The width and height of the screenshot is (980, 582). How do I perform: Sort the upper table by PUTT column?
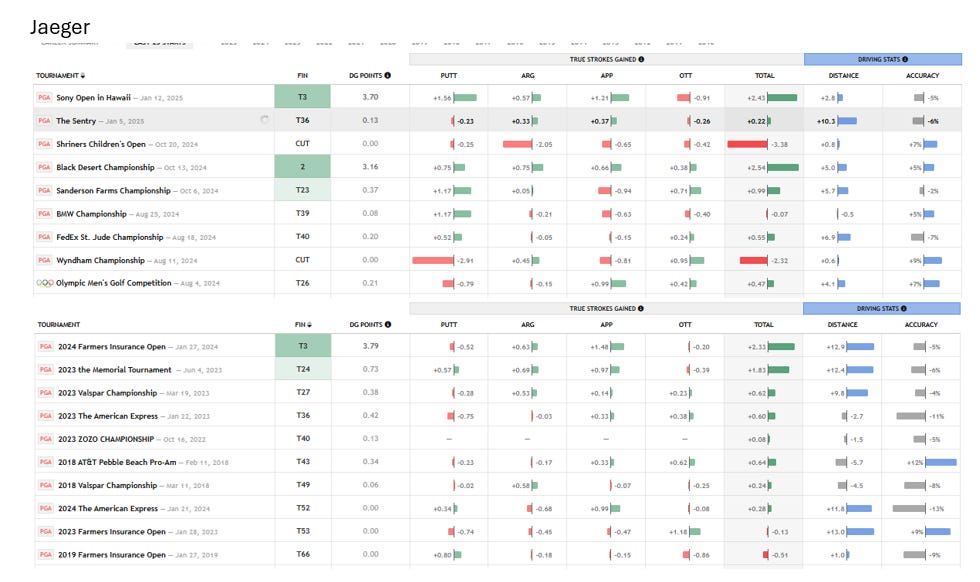tap(449, 75)
